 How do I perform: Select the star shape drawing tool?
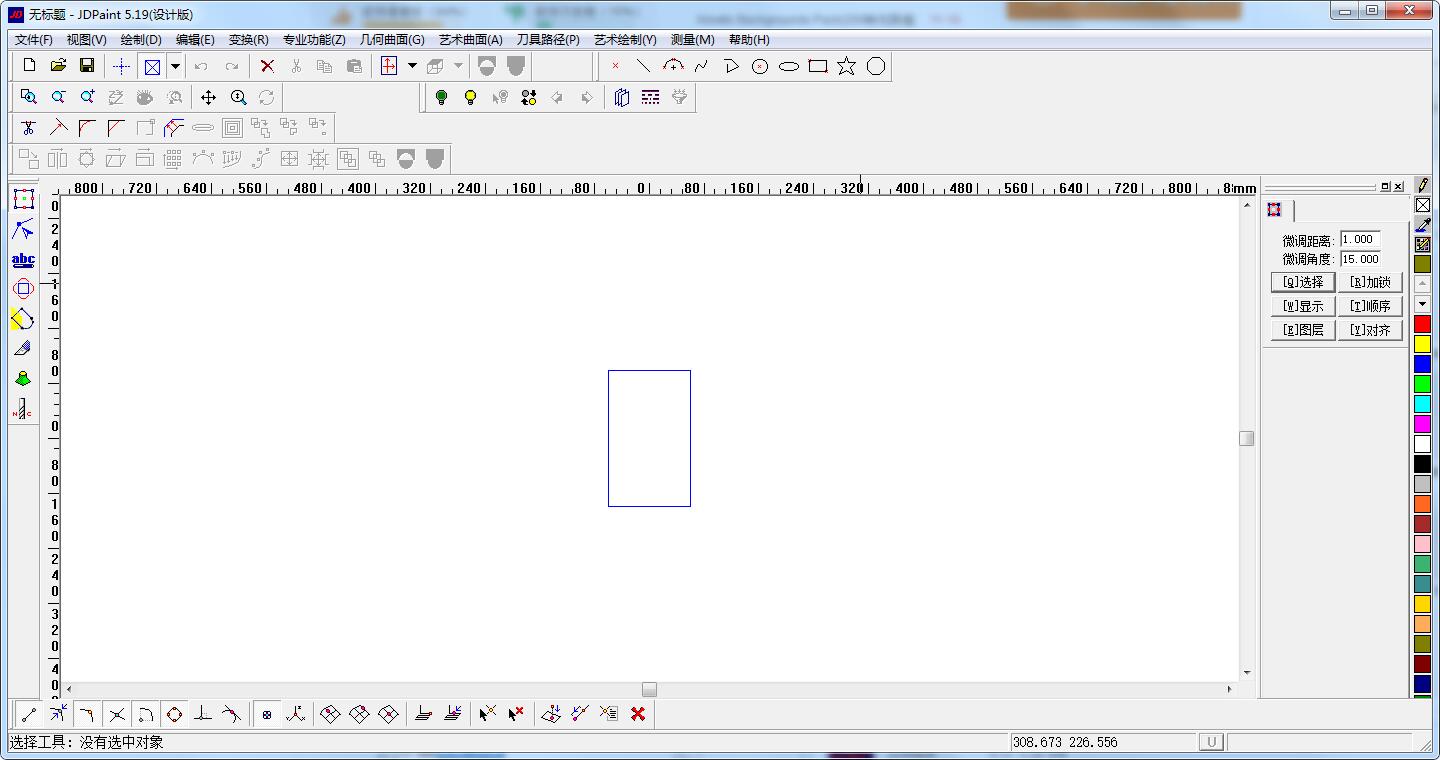pyautogui.click(x=846, y=66)
